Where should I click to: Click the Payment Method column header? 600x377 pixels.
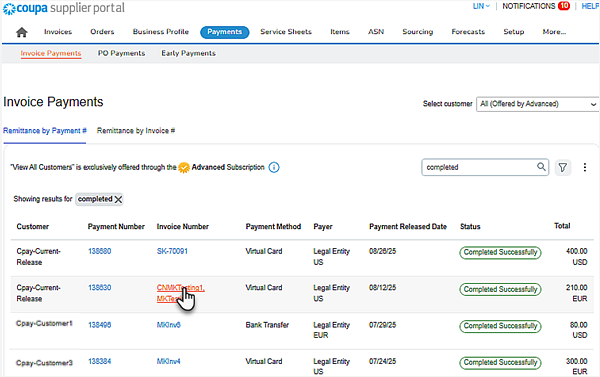point(273,227)
